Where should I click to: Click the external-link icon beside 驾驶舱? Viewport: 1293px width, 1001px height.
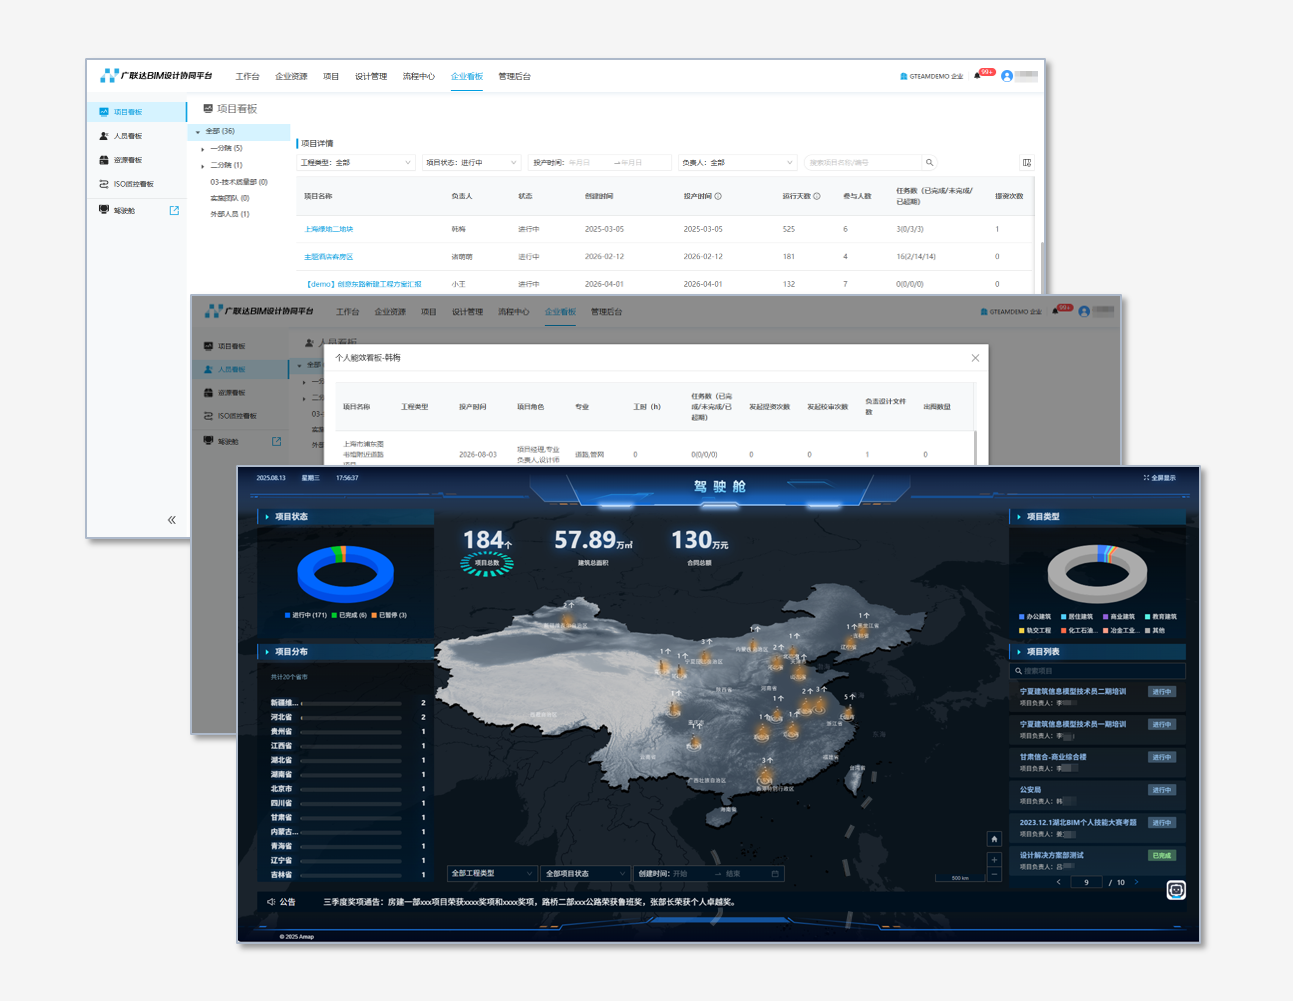(174, 210)
